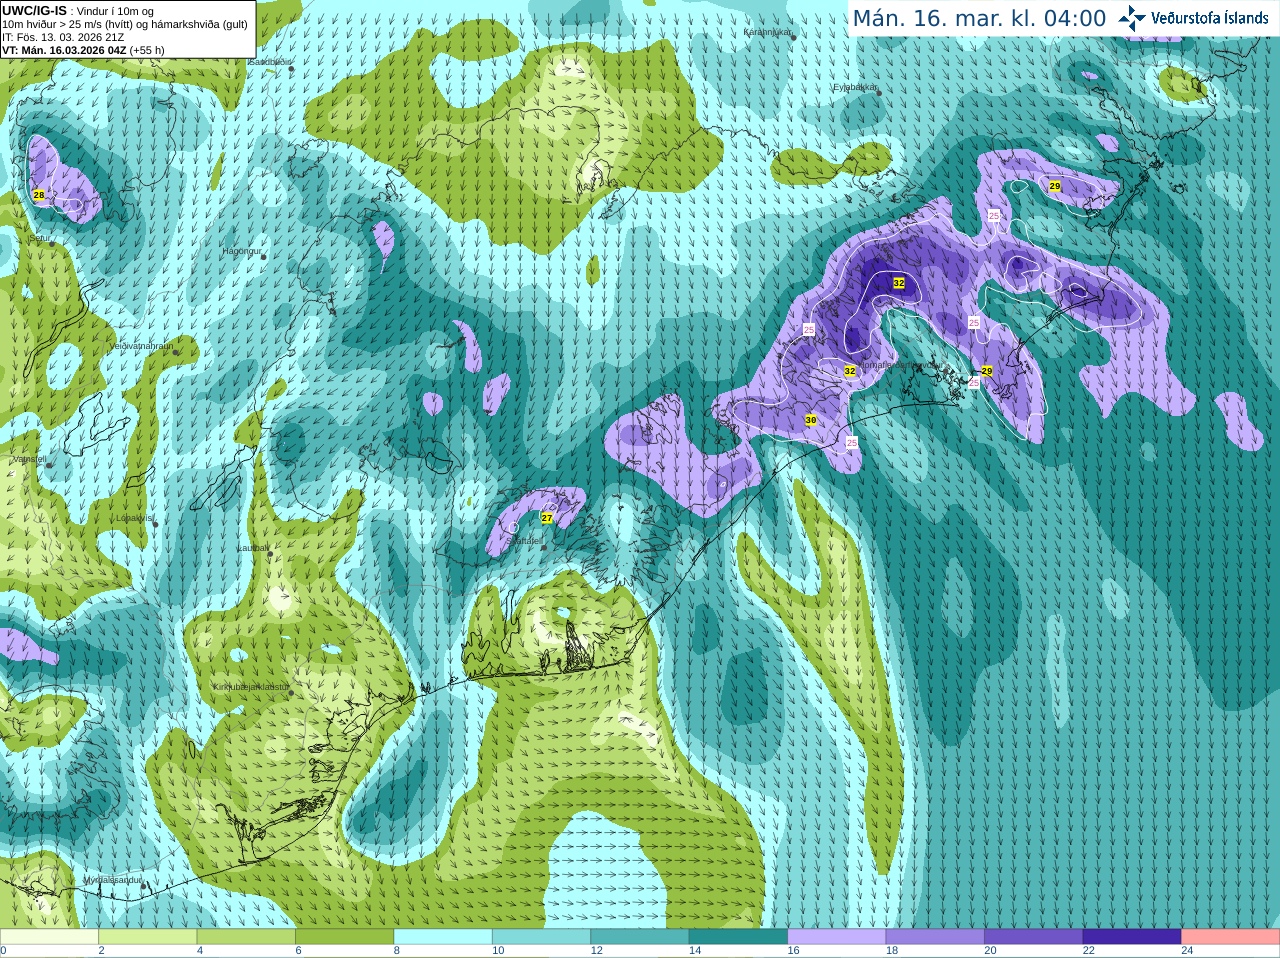Image resolution: width=1280 pixels, height=958 pixels.
Task: Click the legend value 12
Action: tap(596, 951)
